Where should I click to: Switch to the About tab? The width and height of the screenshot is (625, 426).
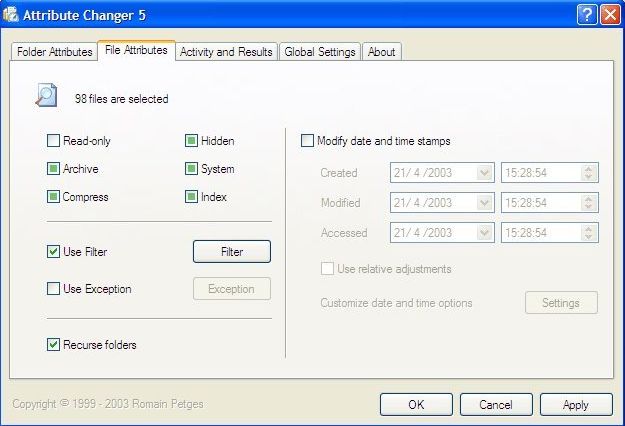[x=381, y=52]
